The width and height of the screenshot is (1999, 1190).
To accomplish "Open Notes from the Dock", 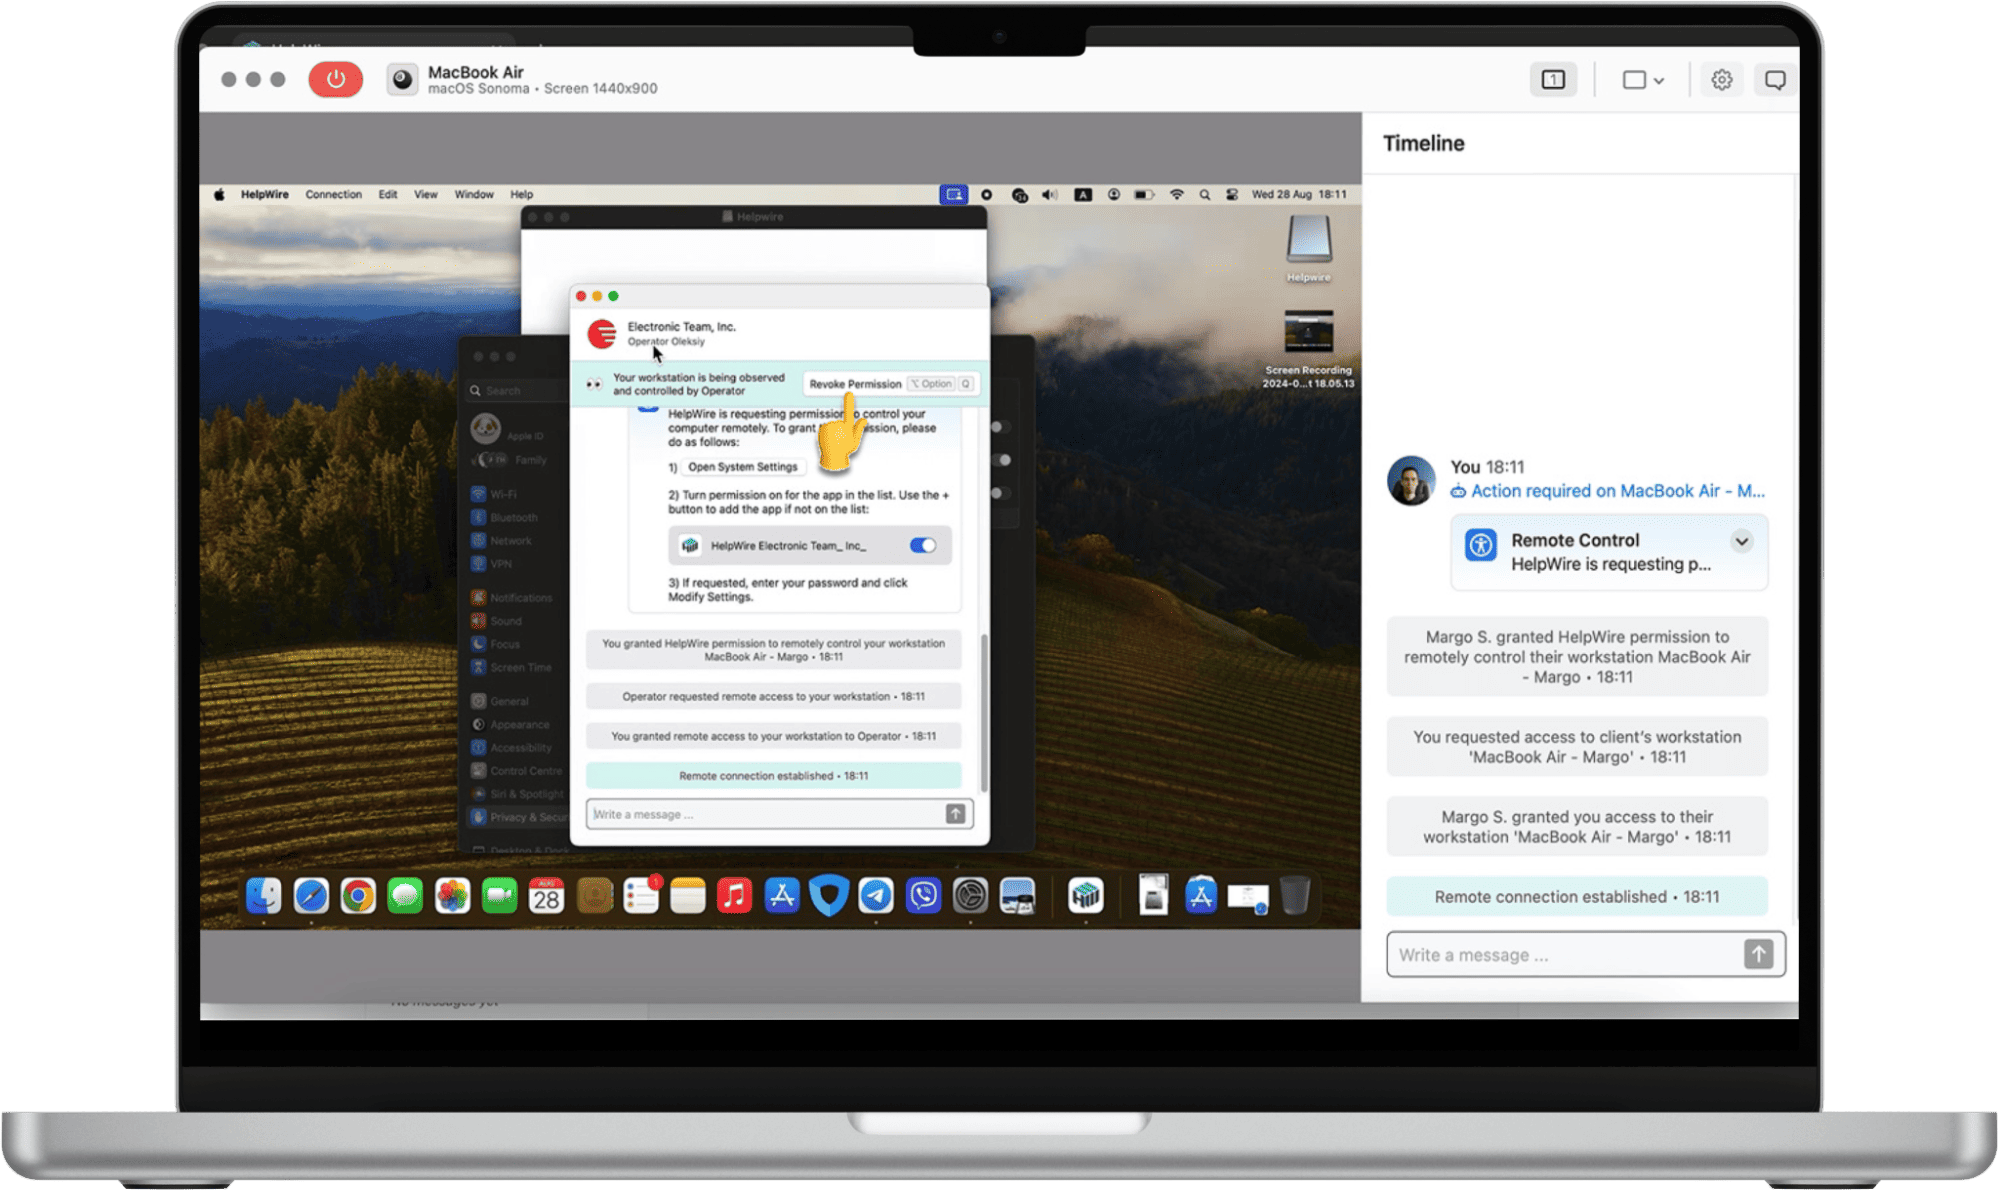I will click(x=688, y=896).
